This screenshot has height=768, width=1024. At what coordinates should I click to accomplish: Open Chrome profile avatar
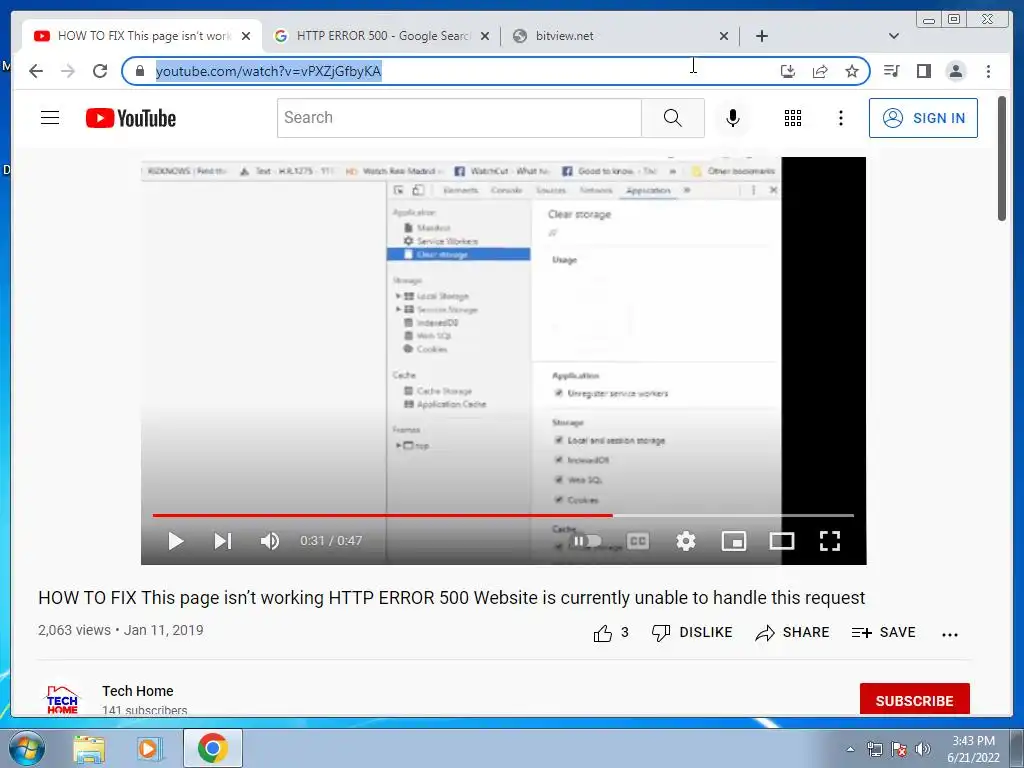pos(955,71)
